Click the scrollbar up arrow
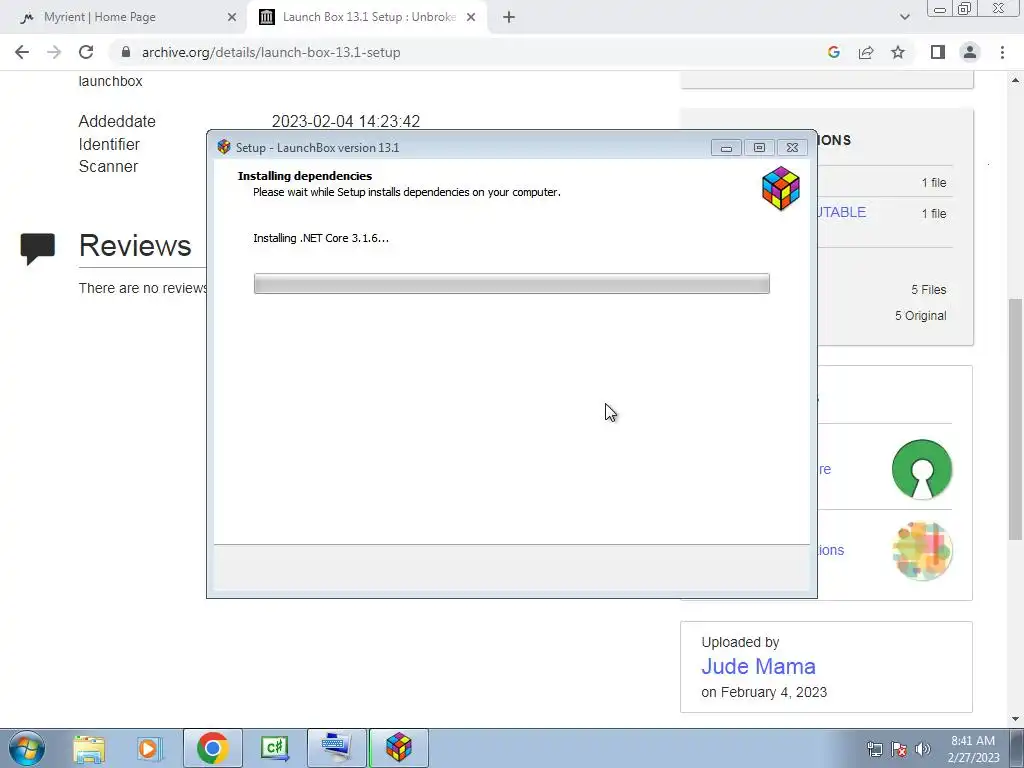 coord(1015,80)
